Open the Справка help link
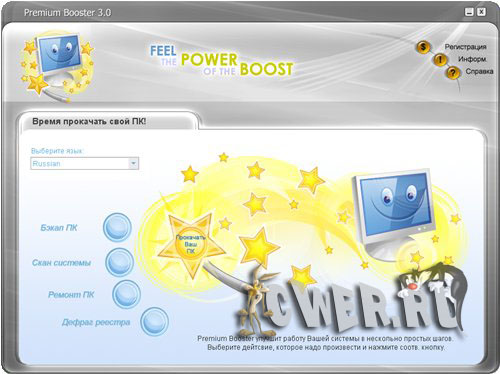500x374 pixels. (479, 71)
